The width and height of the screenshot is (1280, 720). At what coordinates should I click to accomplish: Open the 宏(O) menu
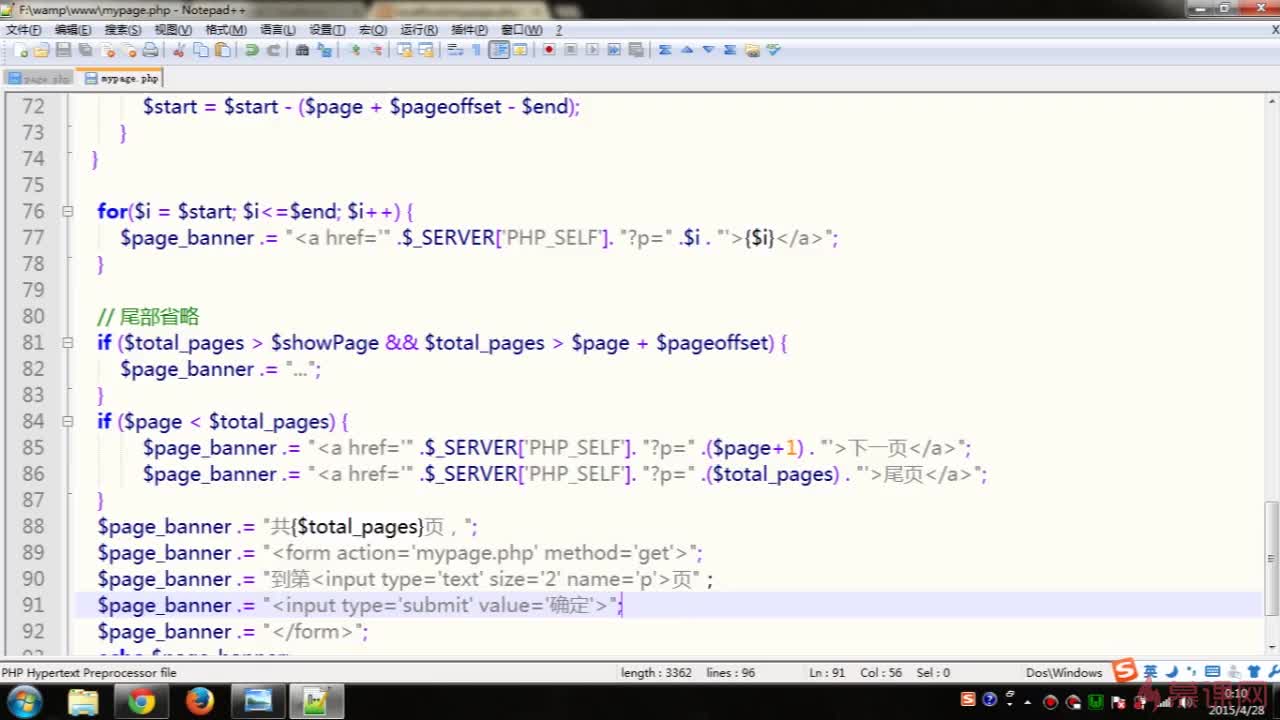coord(373,30)
